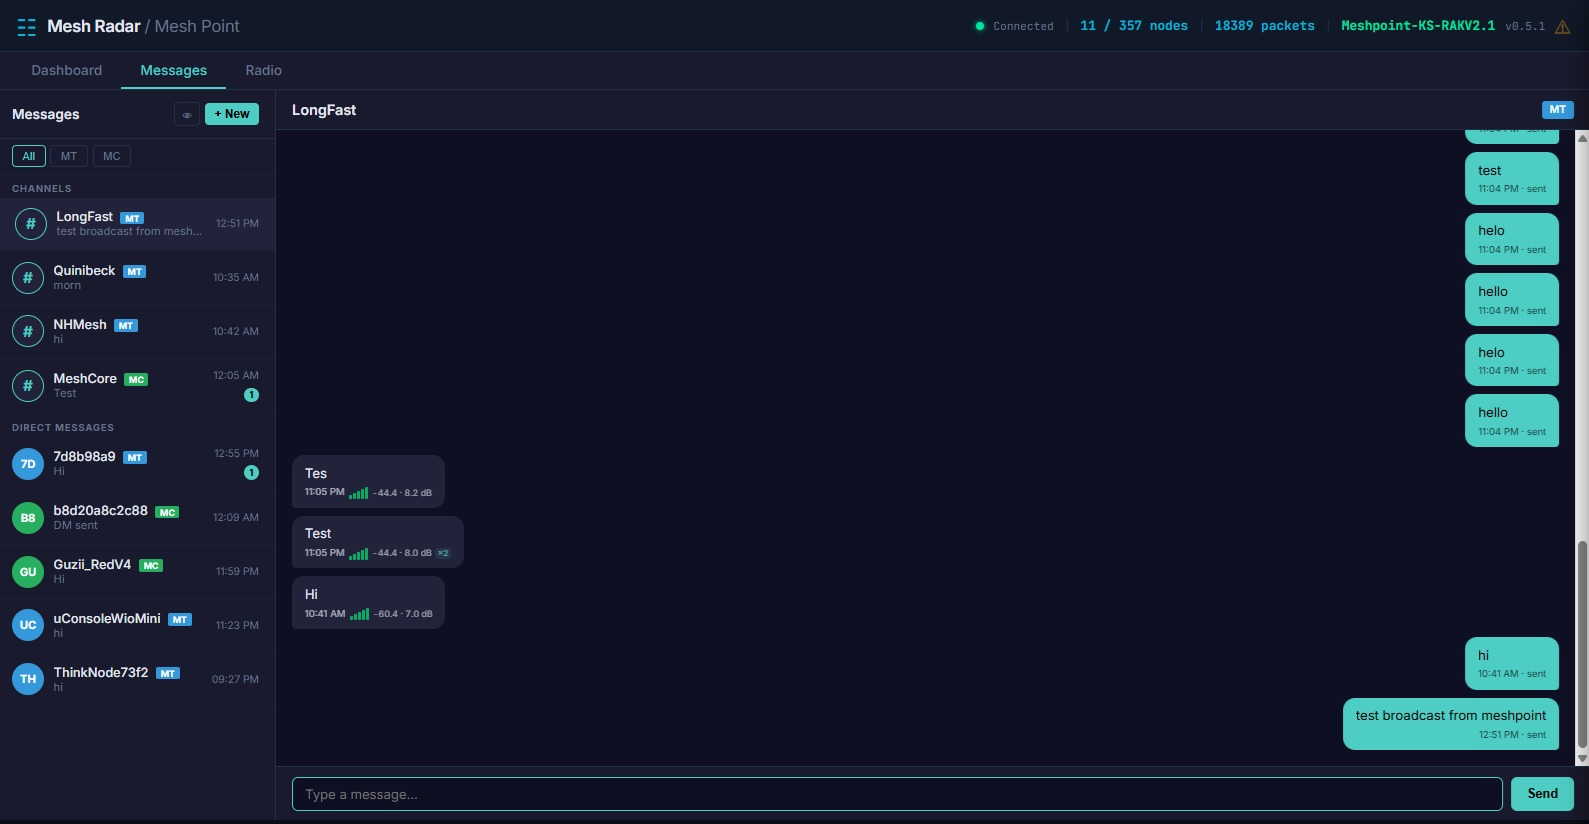Click the GU avatar icon
The image size is (1589, 824).
(x=28, y=572)
